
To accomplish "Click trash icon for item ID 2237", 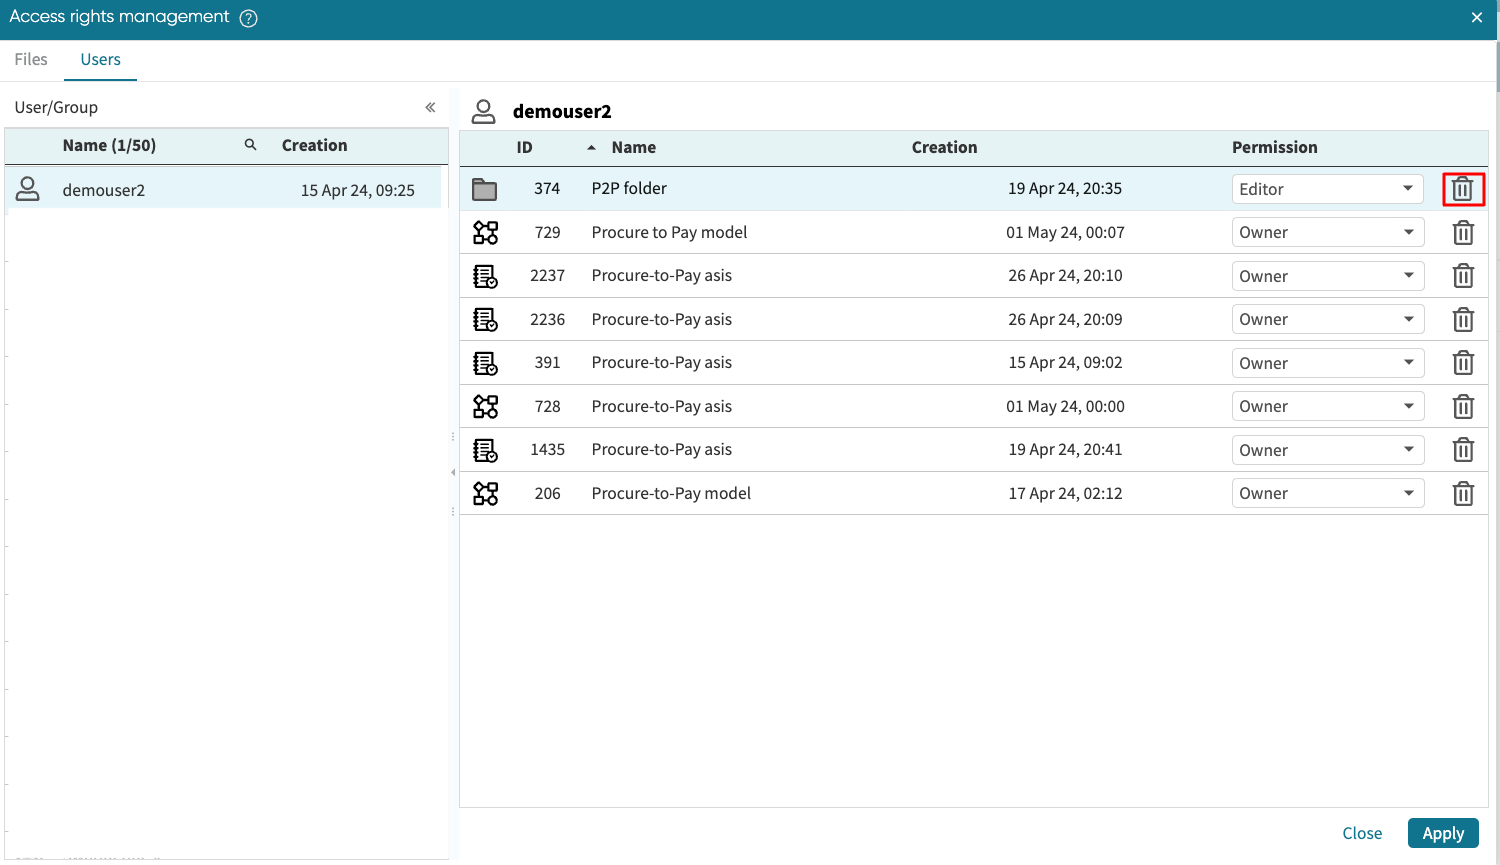I will (1463, 276).
